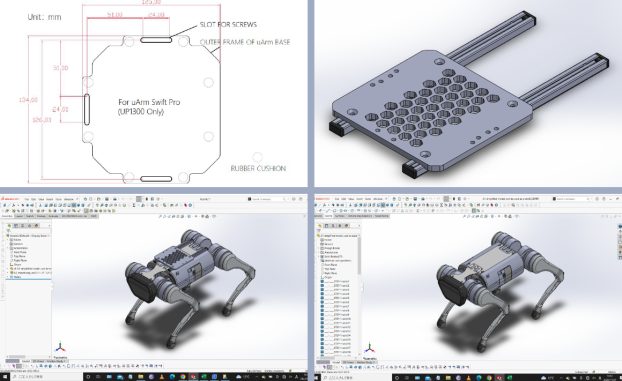Click the Search Commands field in the assembly window
The width and height of the screenshot is (622, 381).
point(266,199)
